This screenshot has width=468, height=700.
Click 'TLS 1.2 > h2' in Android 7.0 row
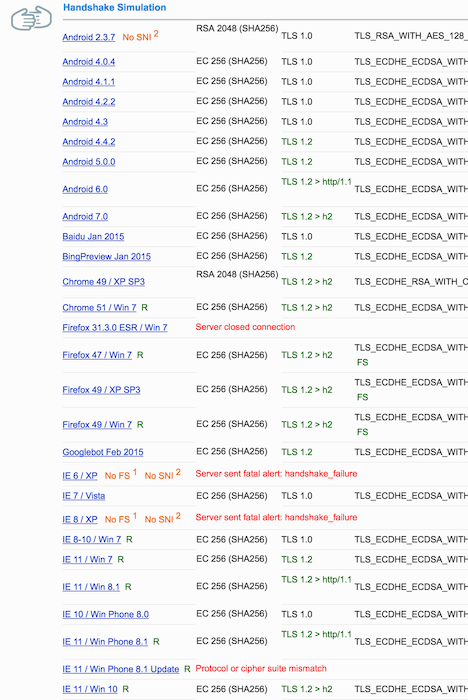pyautogui.click(x=307, y=217)
